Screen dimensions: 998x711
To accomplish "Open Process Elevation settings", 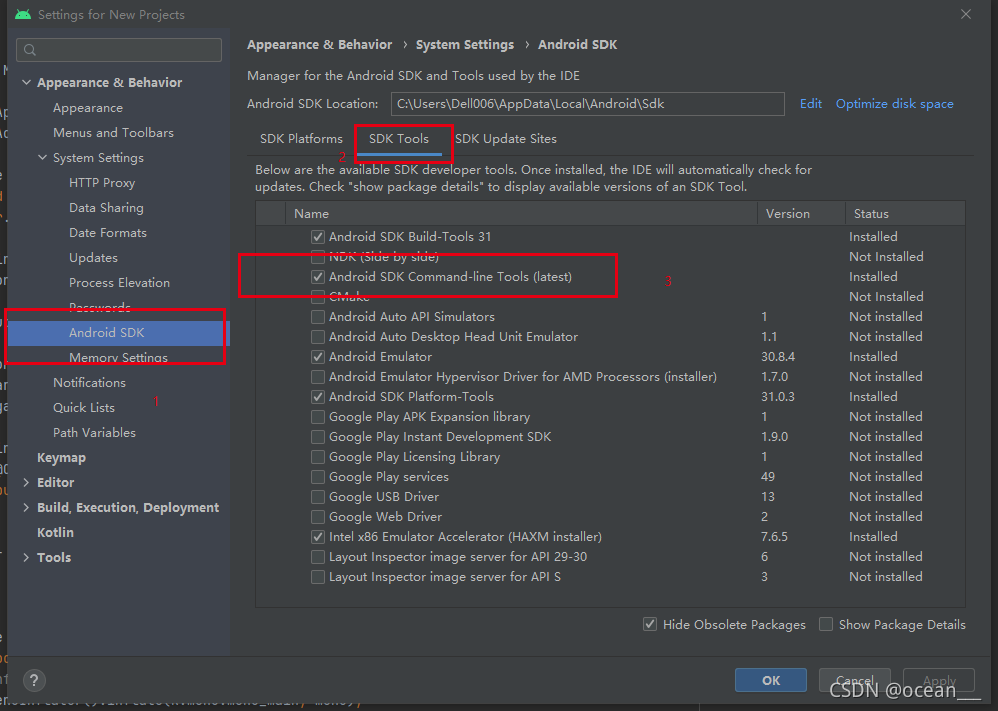I will tap(119, 282).
